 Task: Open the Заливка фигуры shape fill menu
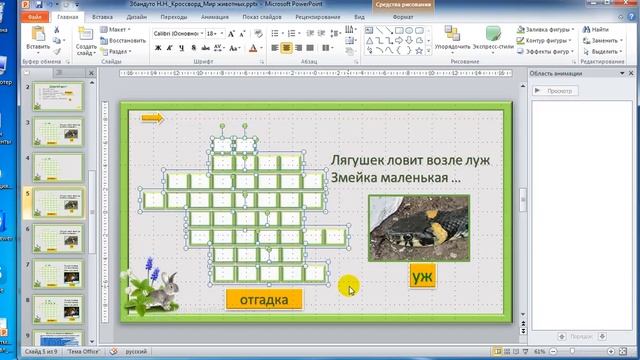[x=545, y=29]
